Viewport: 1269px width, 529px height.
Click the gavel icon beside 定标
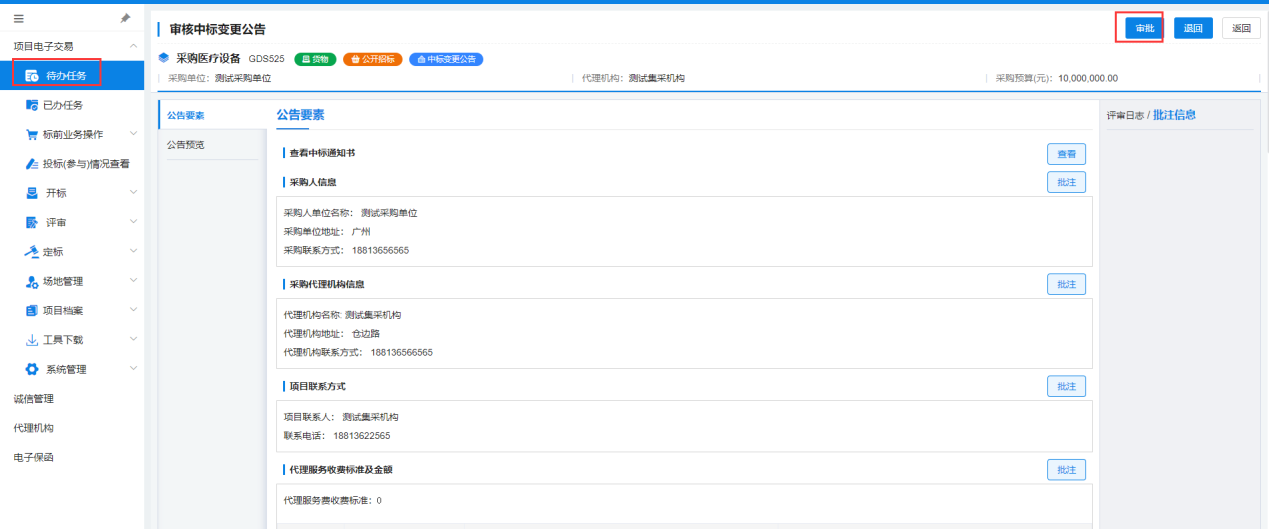[32, 252]
